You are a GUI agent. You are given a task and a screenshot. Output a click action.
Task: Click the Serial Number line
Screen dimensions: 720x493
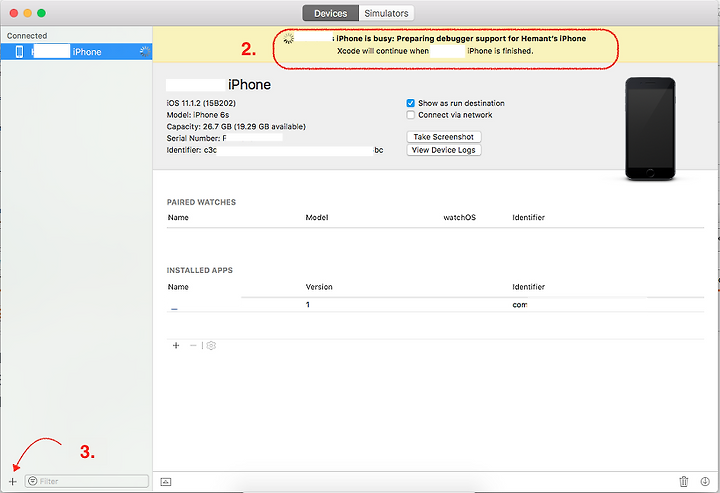click(225, 138)
